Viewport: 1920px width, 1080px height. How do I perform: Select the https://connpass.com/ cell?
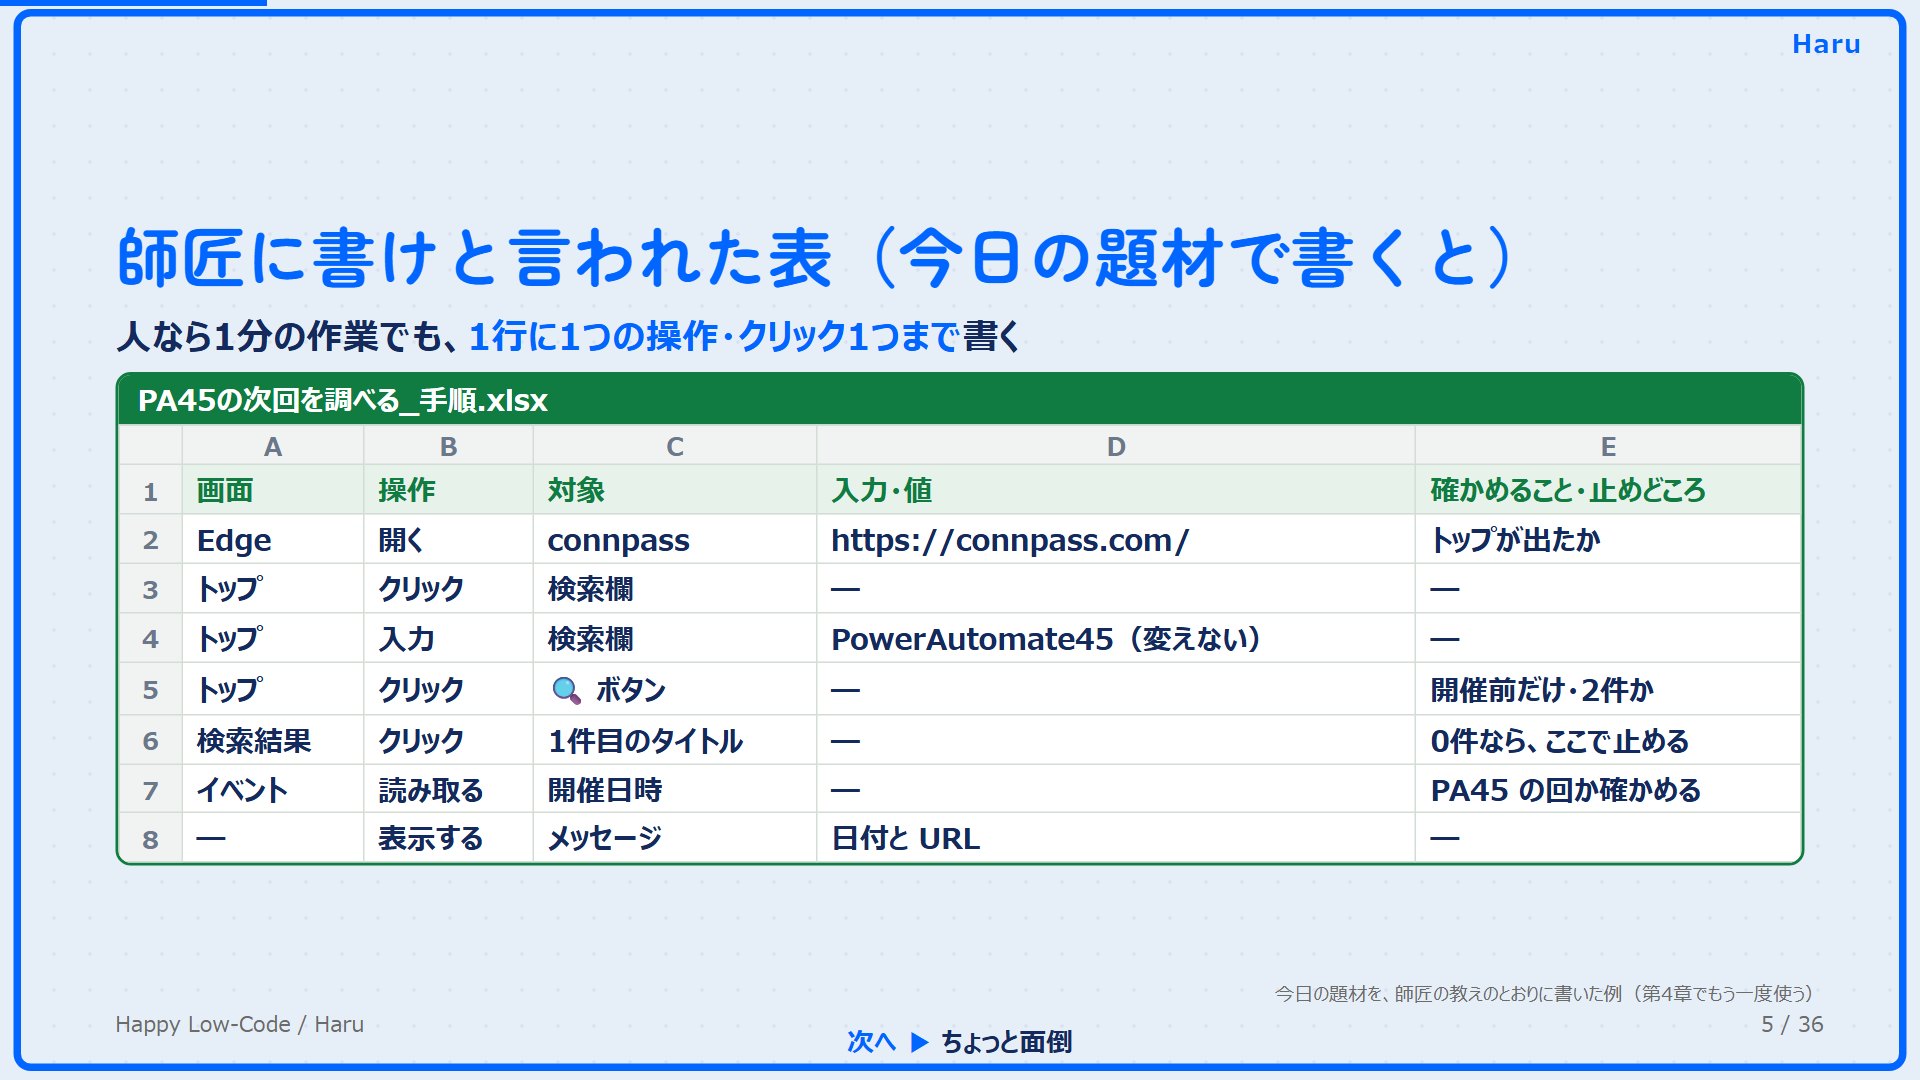1115,540
